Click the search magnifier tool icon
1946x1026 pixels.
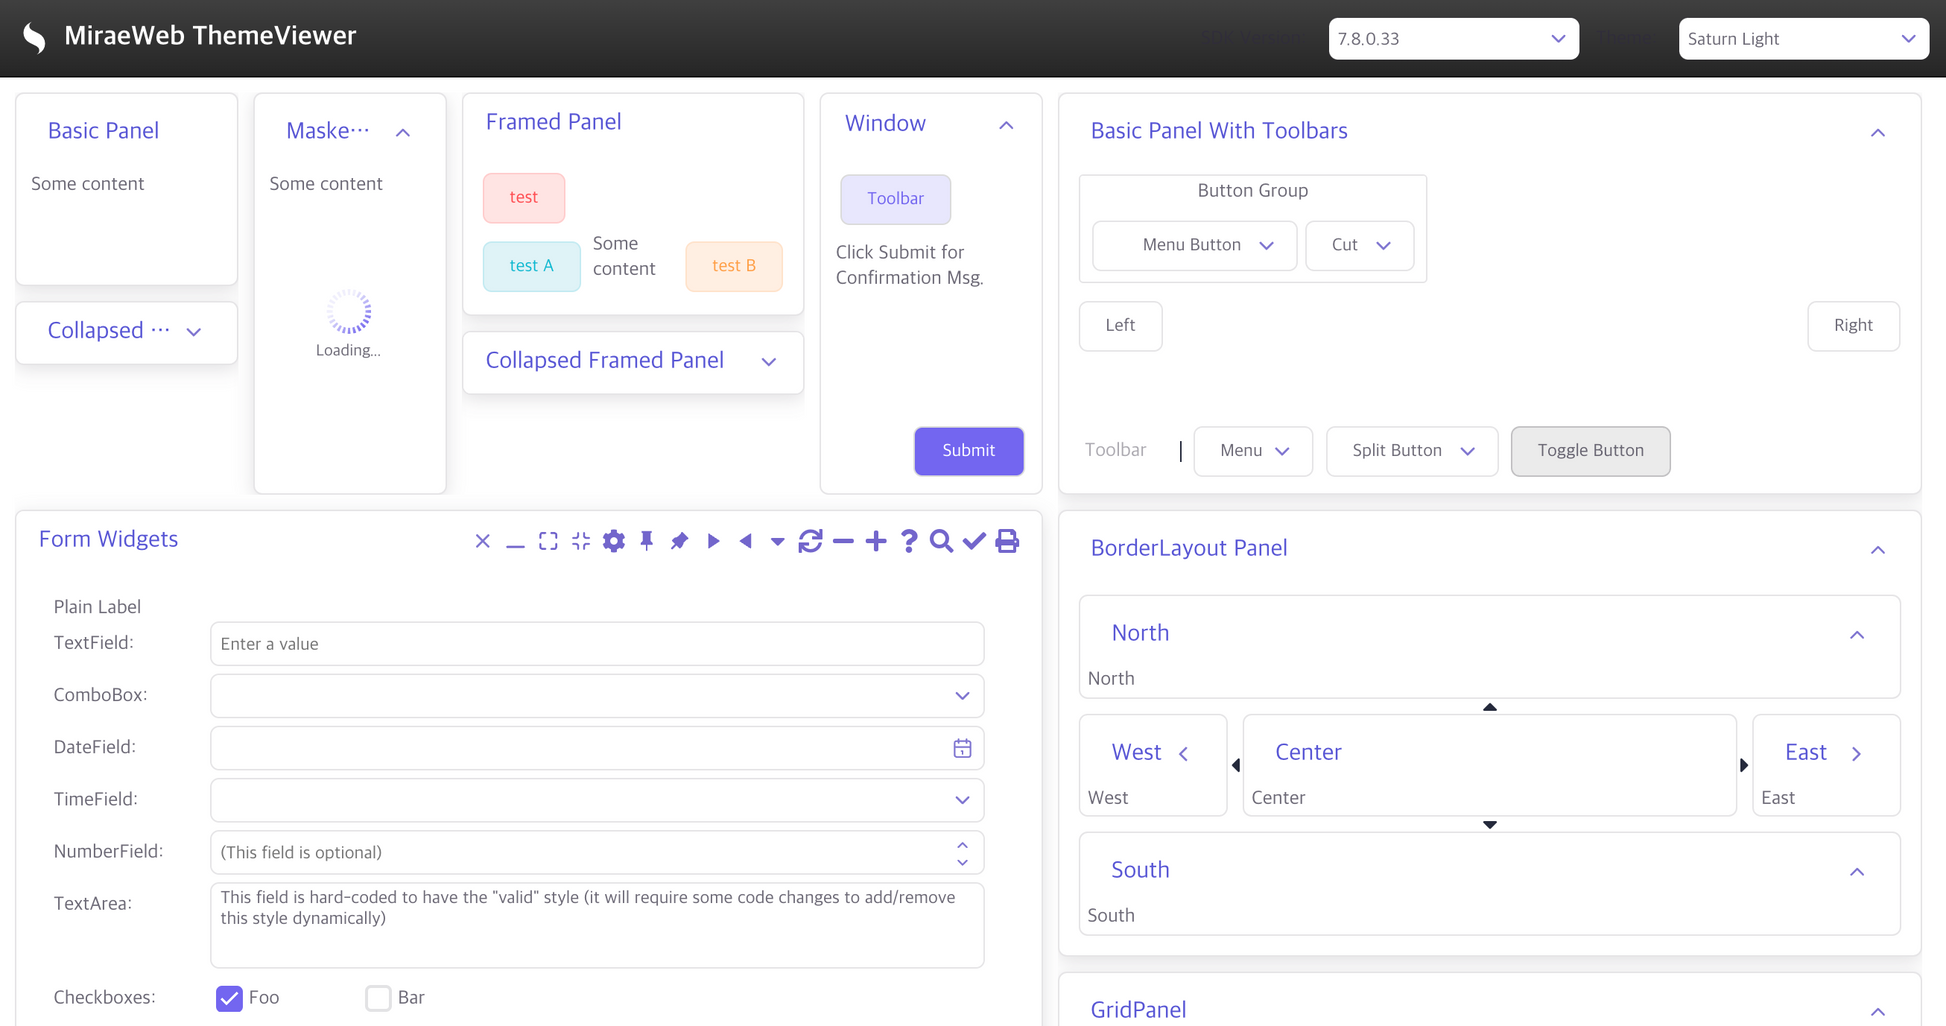click(x=941, y=541)
